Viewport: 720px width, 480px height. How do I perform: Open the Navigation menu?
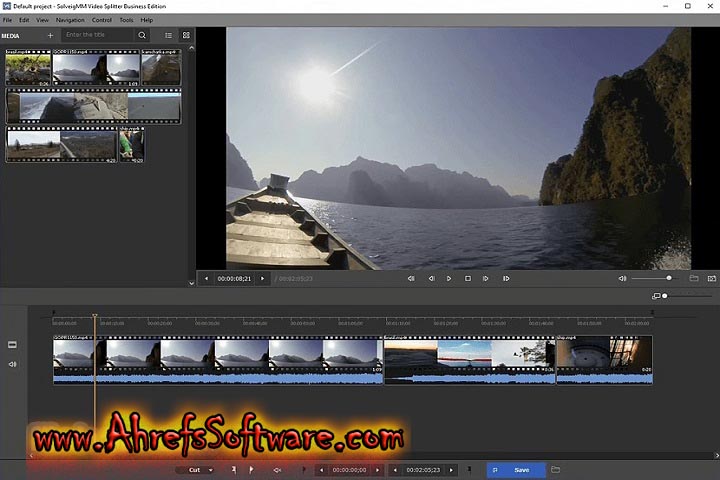(70, 20)
